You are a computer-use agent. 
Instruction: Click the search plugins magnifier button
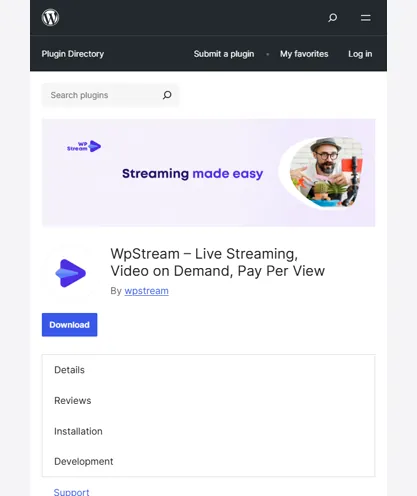pos(167,95)
